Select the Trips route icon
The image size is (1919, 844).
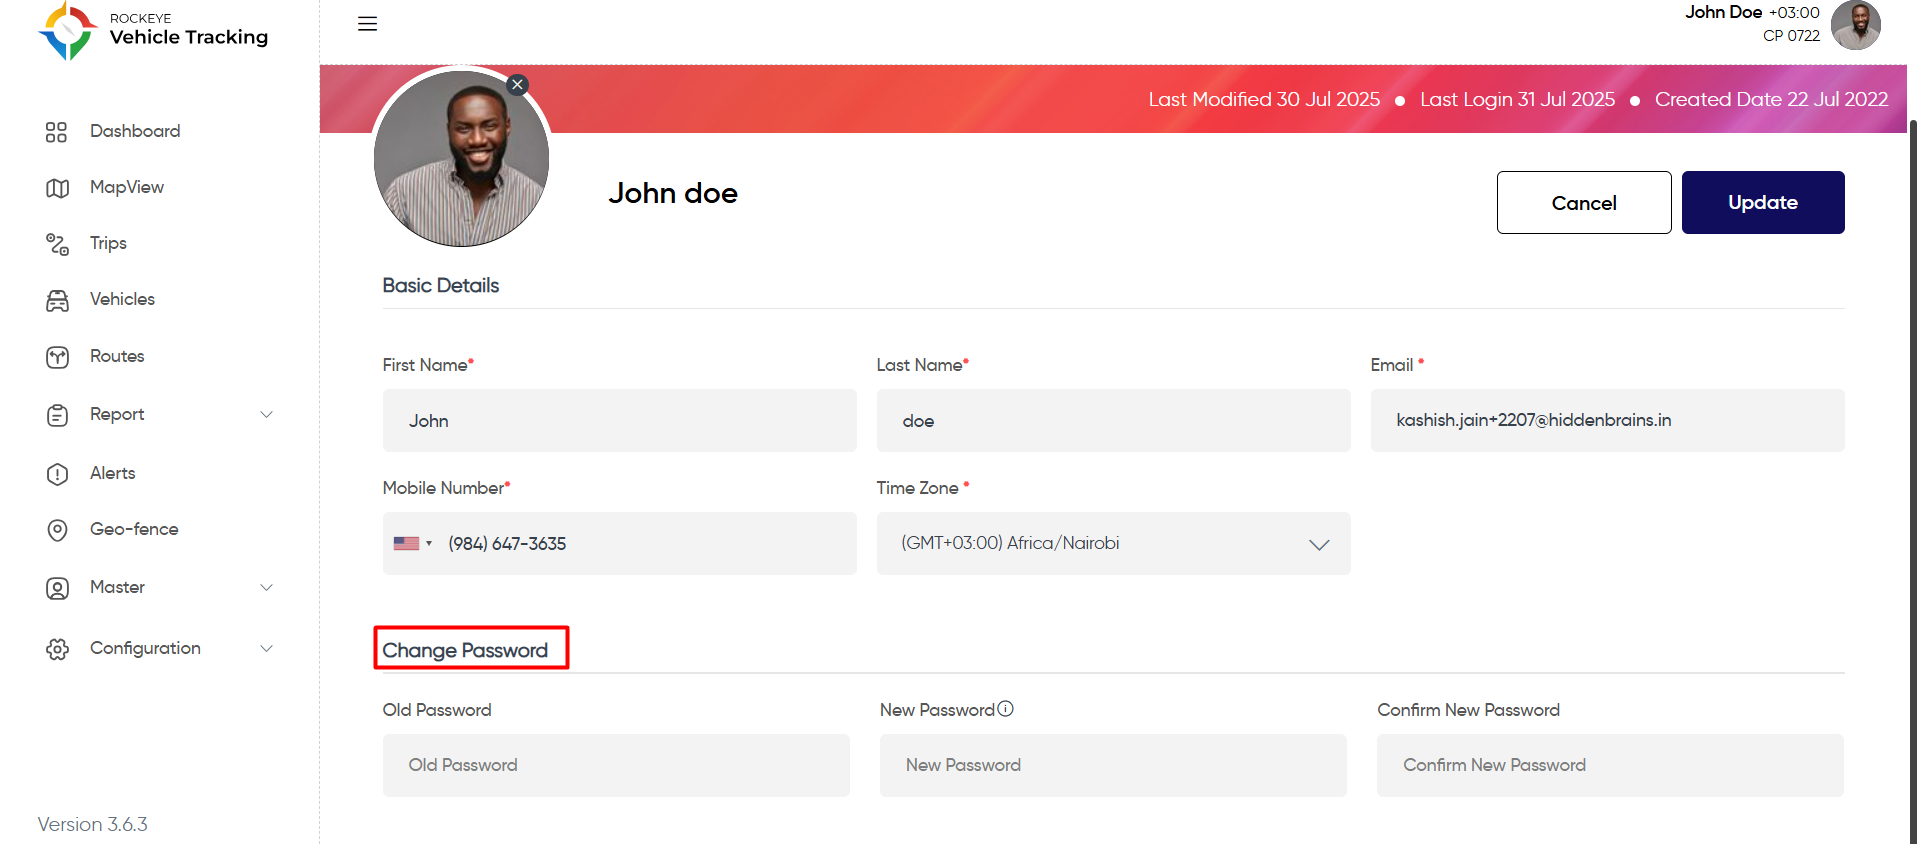point(57,244)
